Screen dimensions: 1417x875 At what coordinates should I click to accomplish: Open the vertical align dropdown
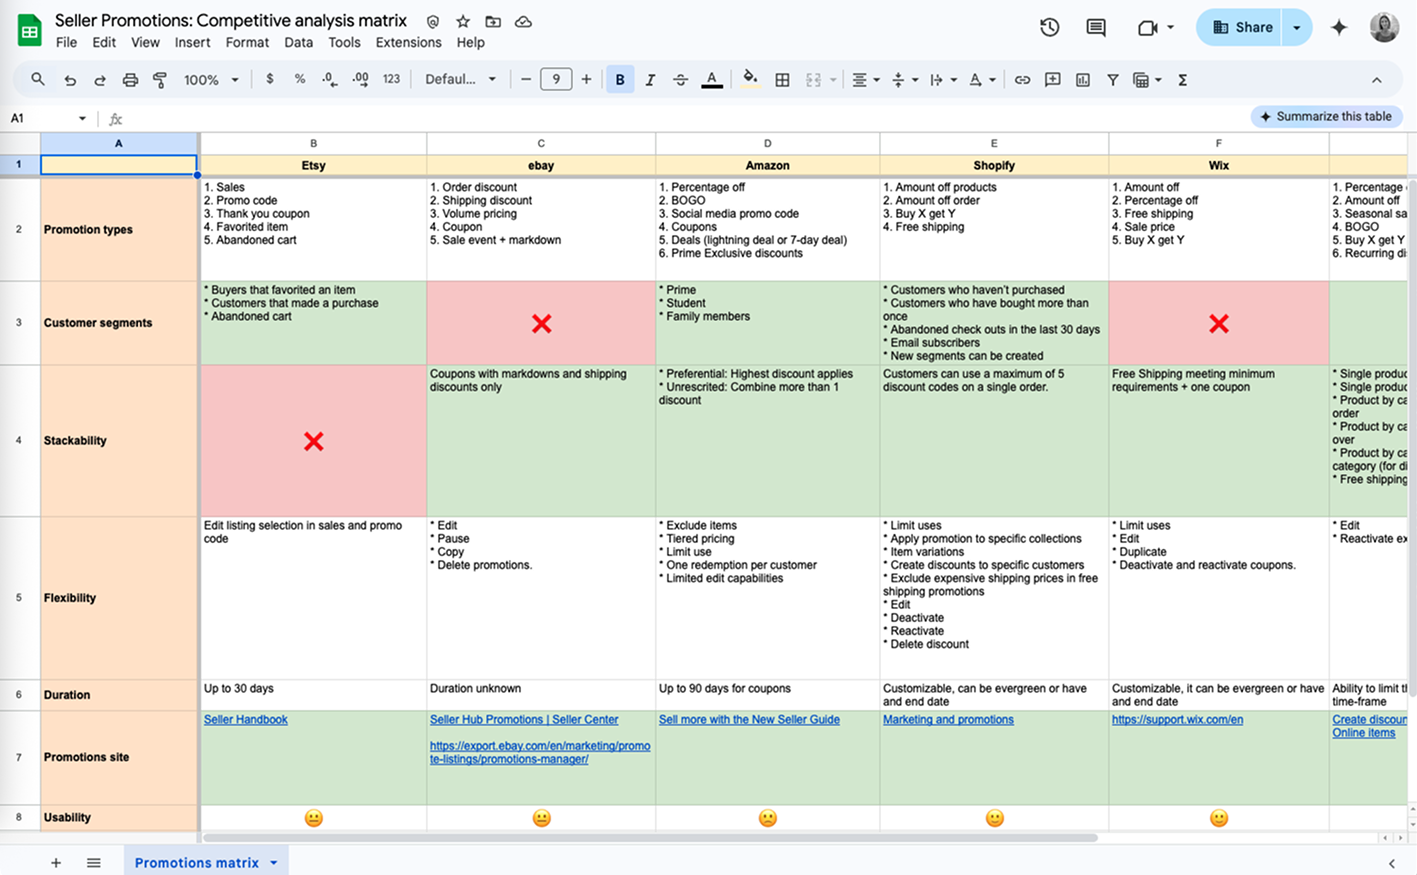(903, 80)
